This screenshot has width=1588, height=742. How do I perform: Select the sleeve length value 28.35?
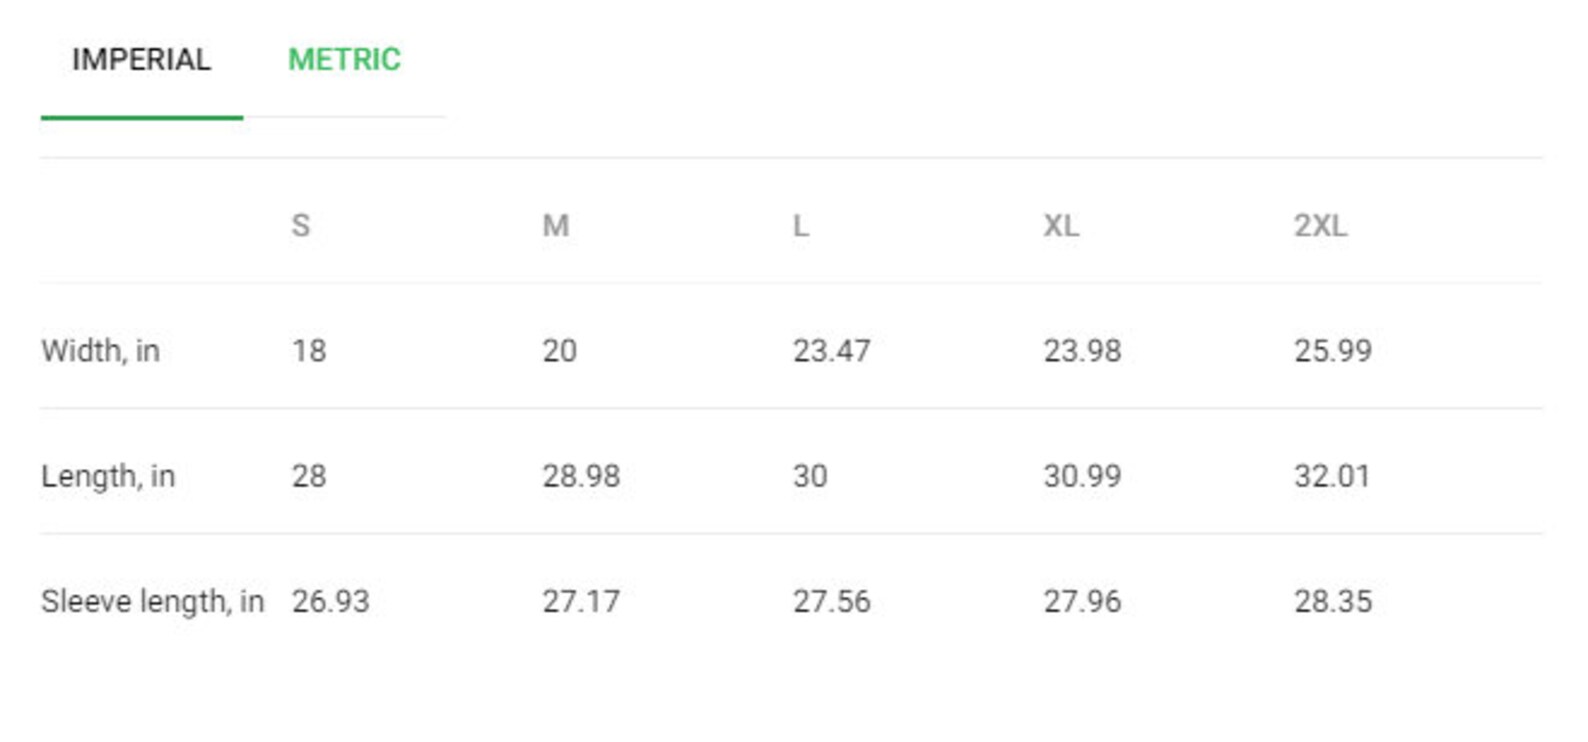pyautogui.click(x=1333, y=601)
